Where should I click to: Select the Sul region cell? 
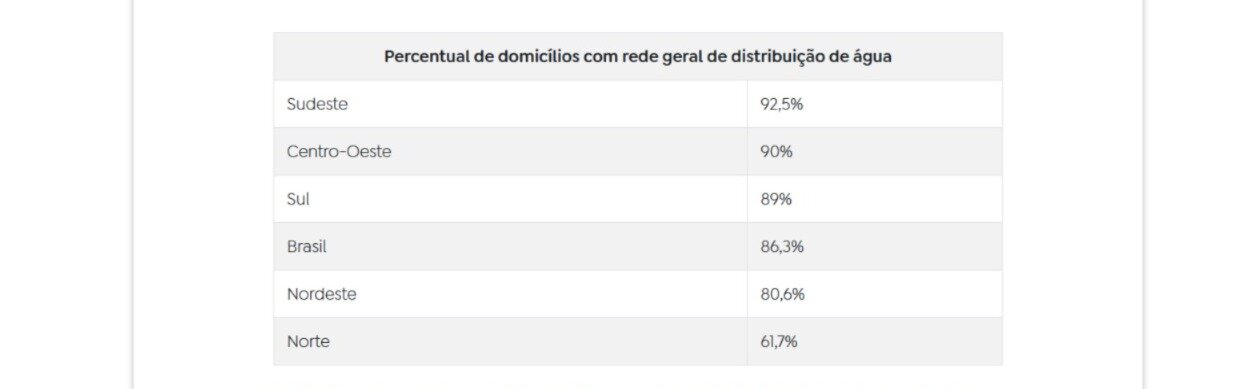click(x=510, y=199)
